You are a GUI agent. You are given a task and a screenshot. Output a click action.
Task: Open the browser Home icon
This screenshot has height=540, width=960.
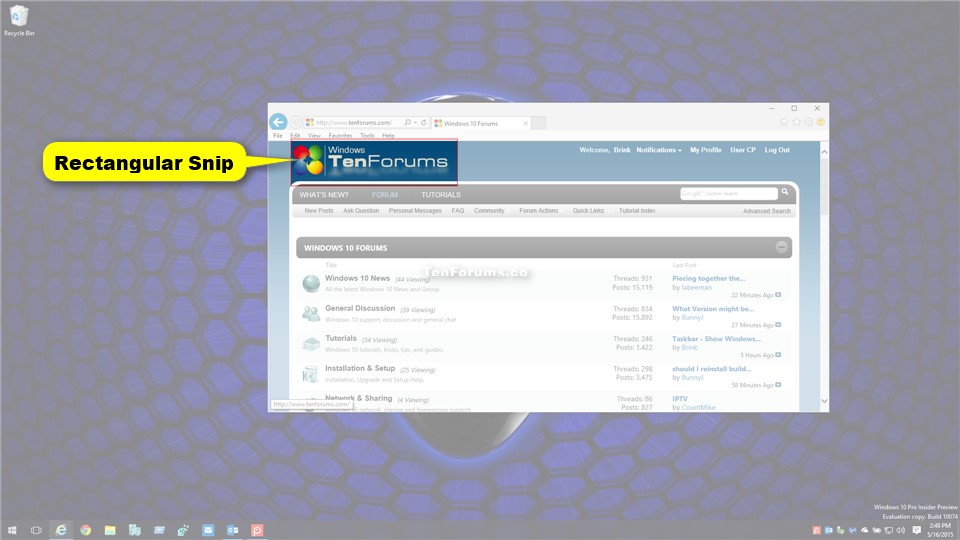click(x=784, y=122)
